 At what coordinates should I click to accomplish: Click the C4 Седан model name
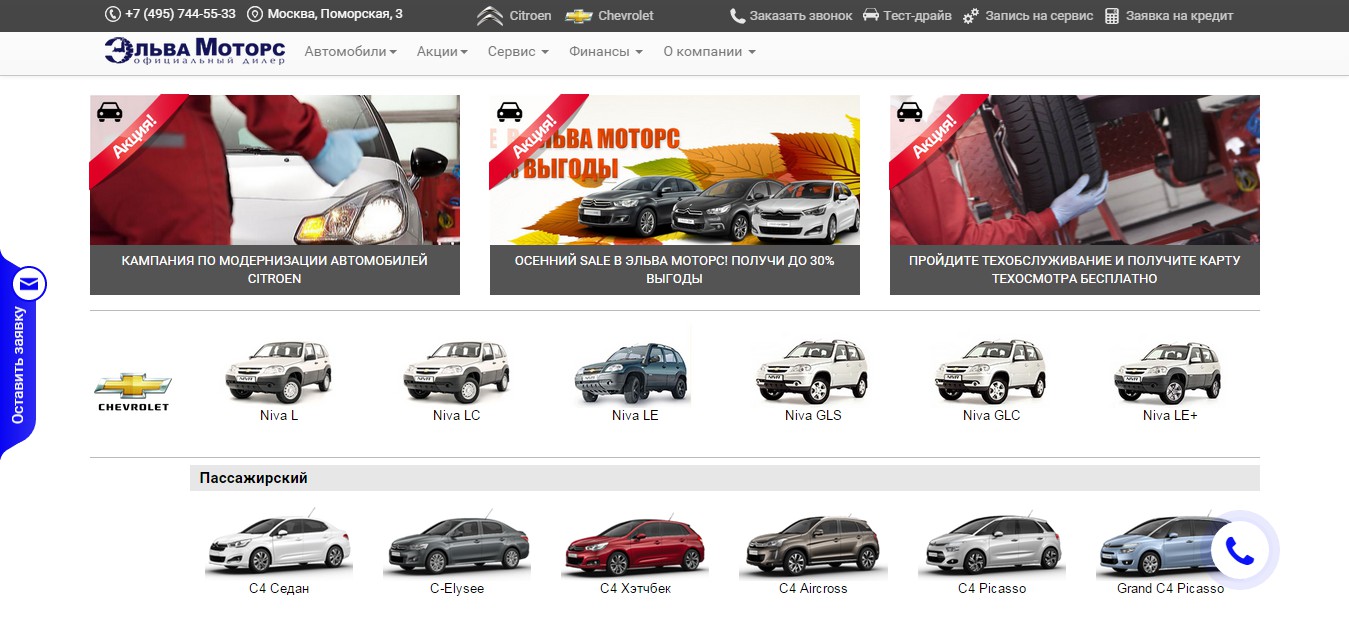[279, 588]
